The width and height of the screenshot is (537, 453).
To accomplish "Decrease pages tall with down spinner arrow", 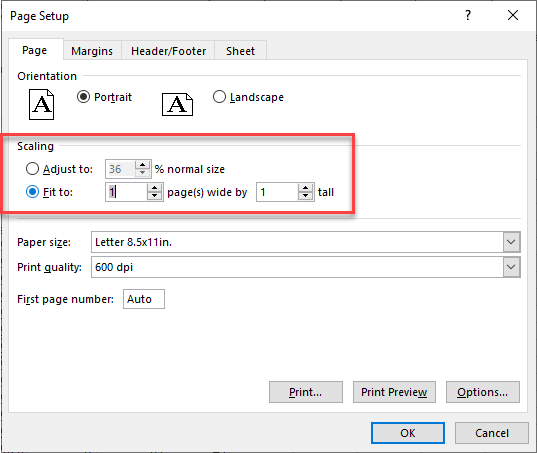I will [305, 196].
